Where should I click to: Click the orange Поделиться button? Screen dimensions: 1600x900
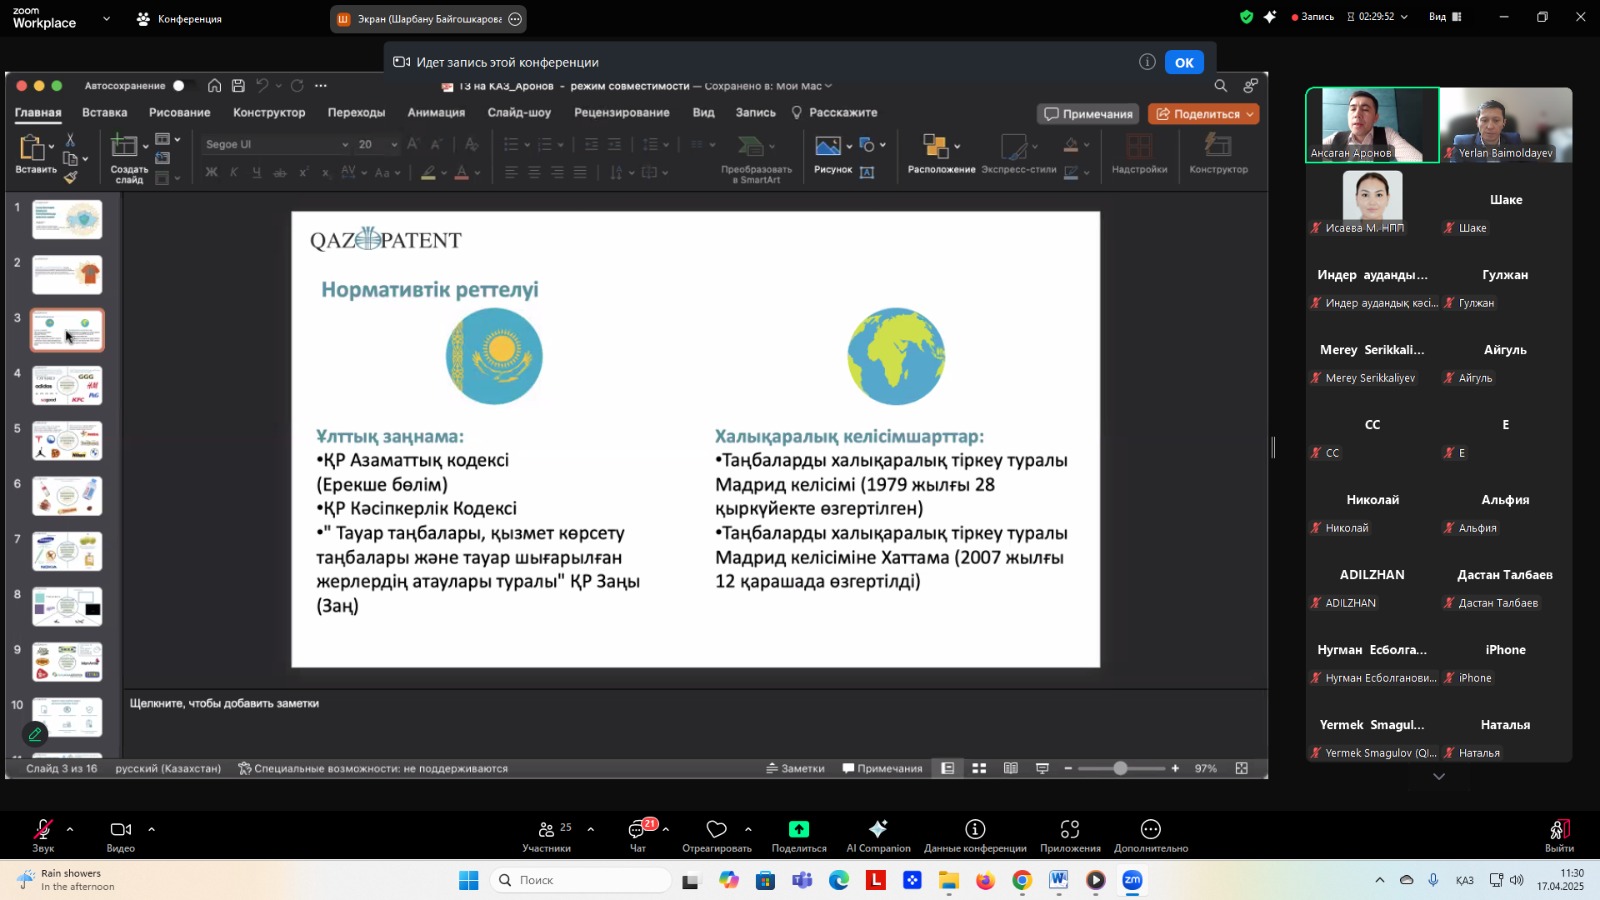point(1203,114)
